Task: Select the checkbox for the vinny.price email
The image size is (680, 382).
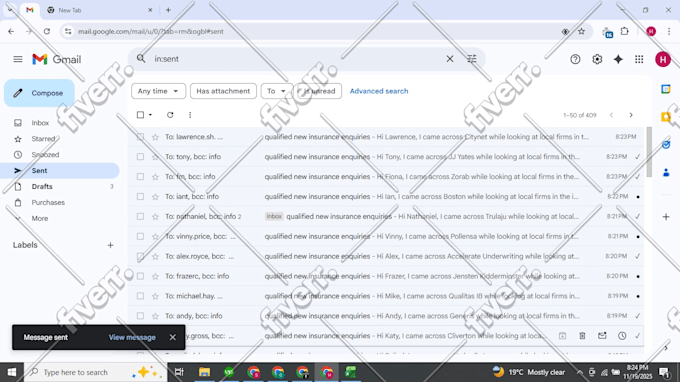Action: (140, 236)
